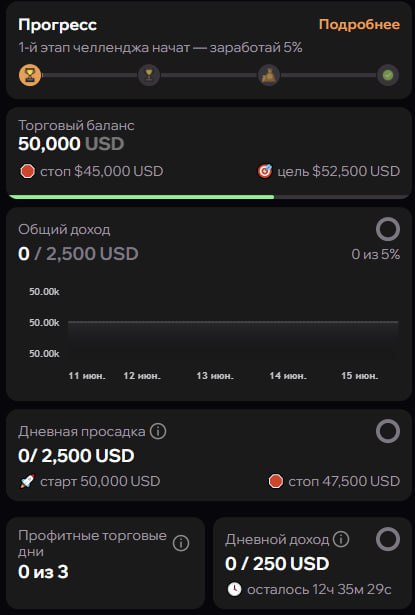Click info icon next to Дневной доход
Screen dimensions: 415x615
(x=341, y=539)
